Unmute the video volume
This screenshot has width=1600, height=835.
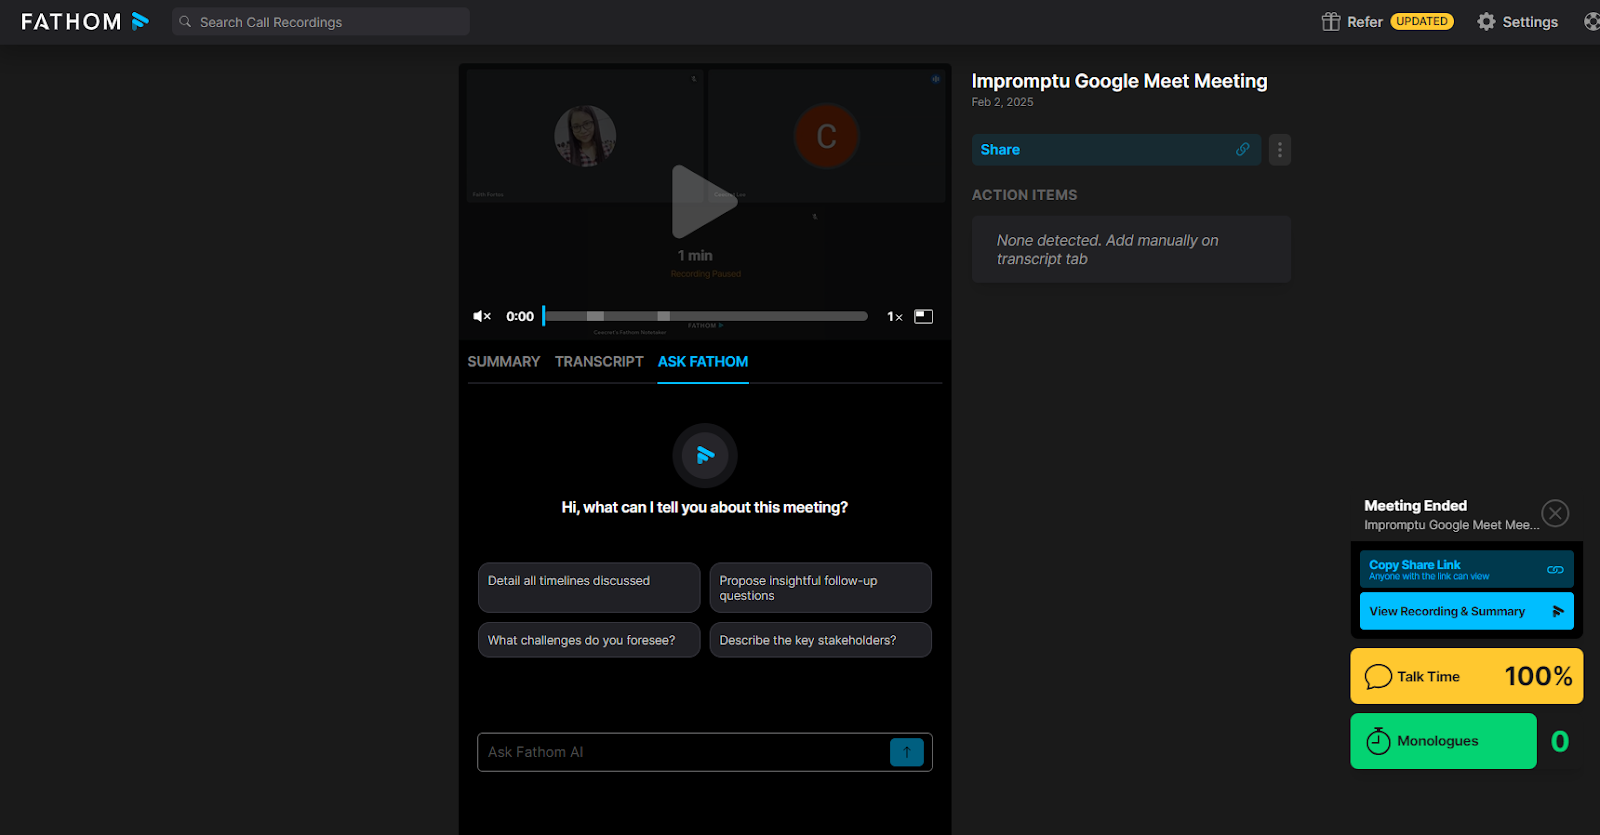tap(482, 316)
